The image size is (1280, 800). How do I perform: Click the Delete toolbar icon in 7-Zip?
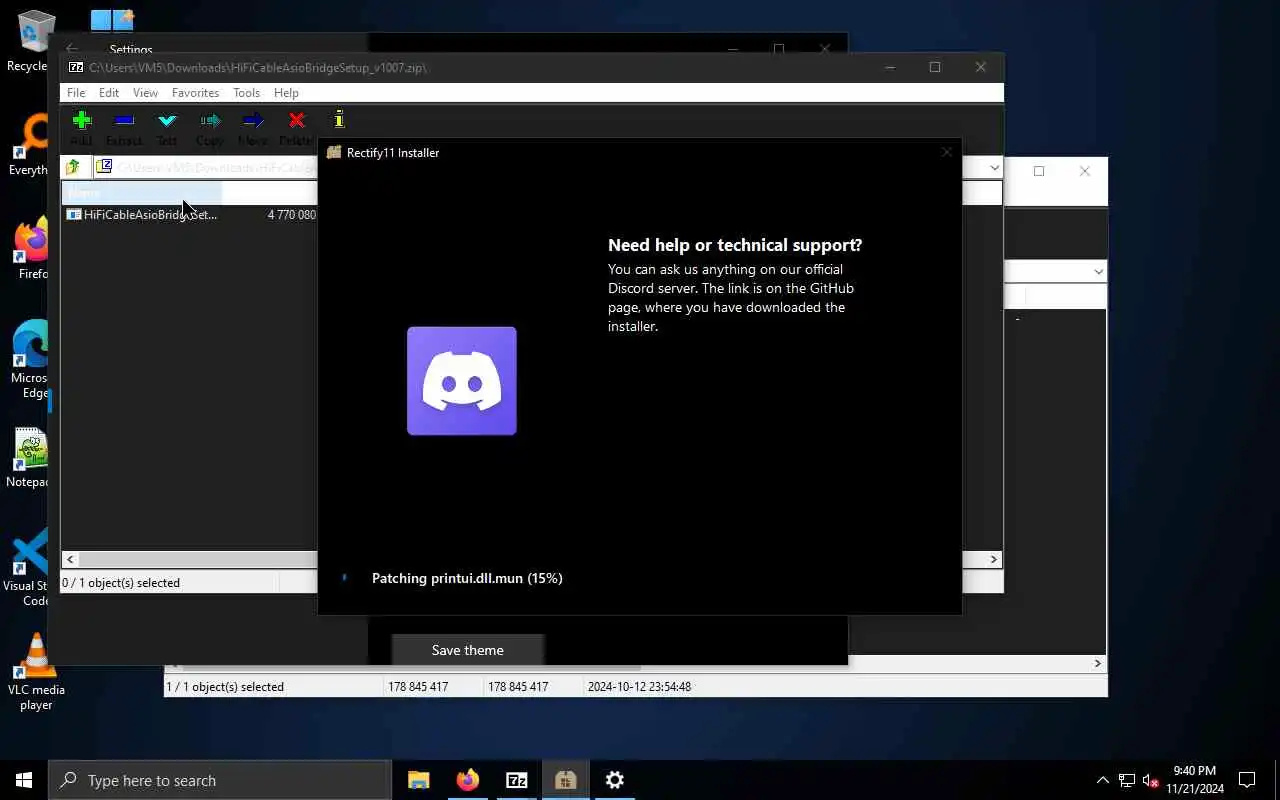tap(296, 121)
